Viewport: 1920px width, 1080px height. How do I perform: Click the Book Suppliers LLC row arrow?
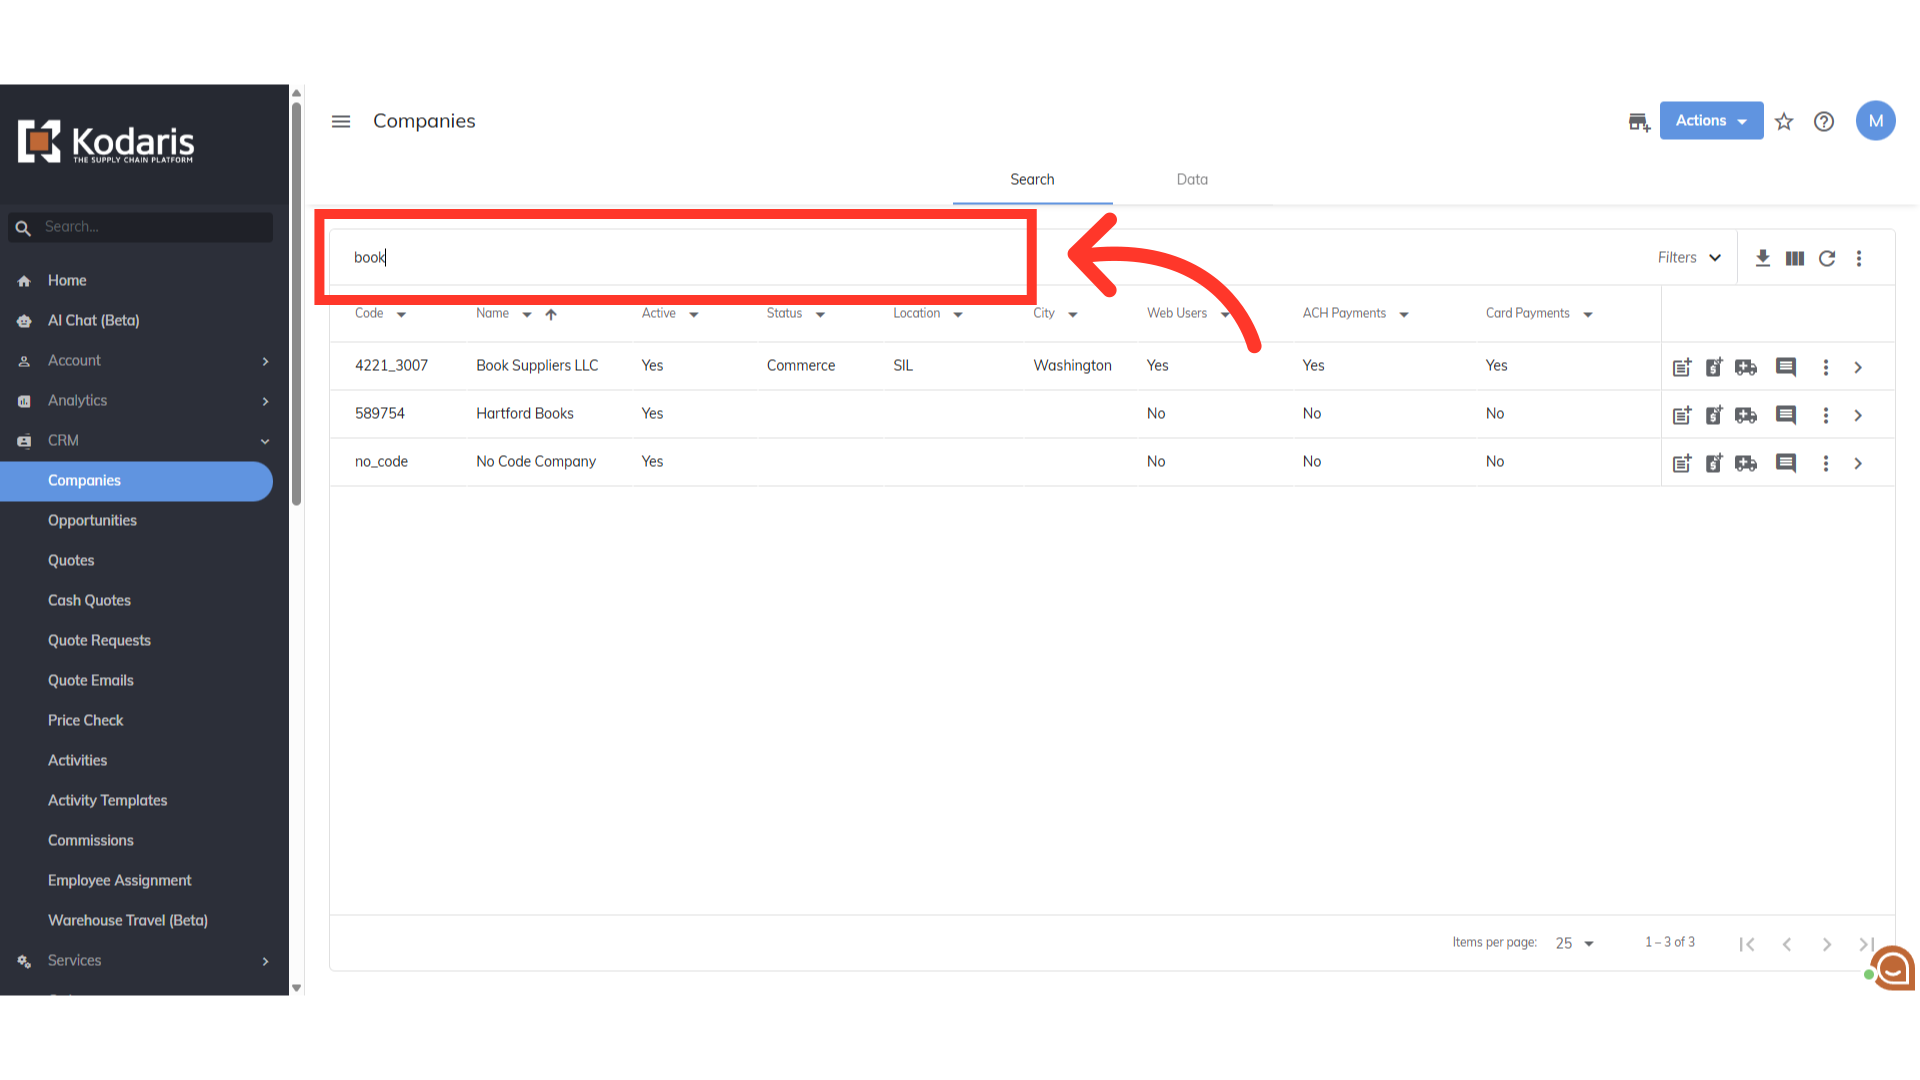pos(1858,367)
